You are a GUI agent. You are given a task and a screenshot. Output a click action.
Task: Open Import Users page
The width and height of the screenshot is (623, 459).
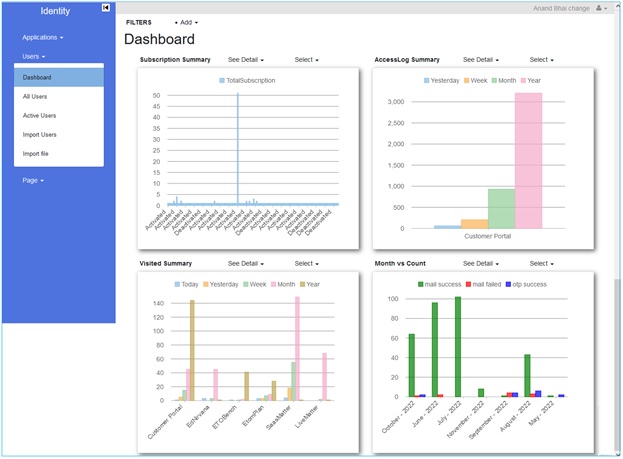click(40, 134)
